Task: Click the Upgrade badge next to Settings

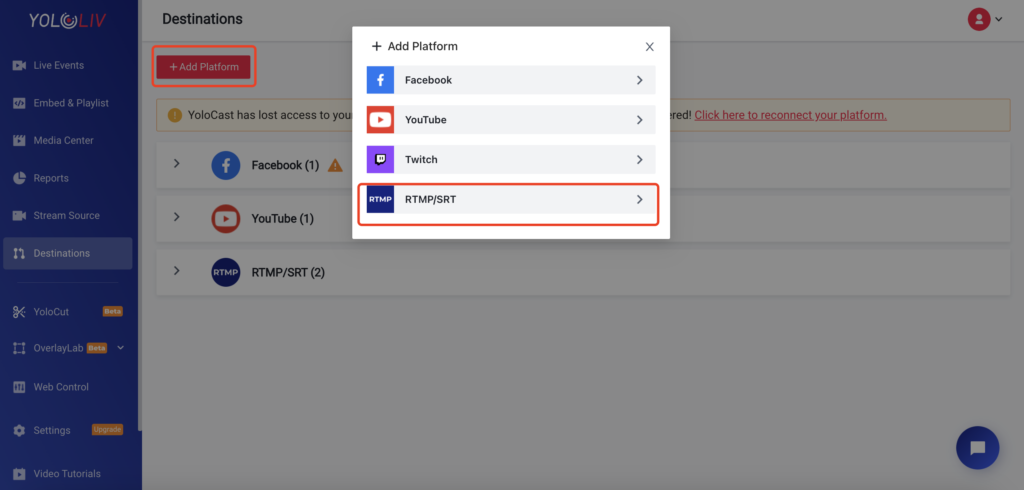Action: pos(107,429)
